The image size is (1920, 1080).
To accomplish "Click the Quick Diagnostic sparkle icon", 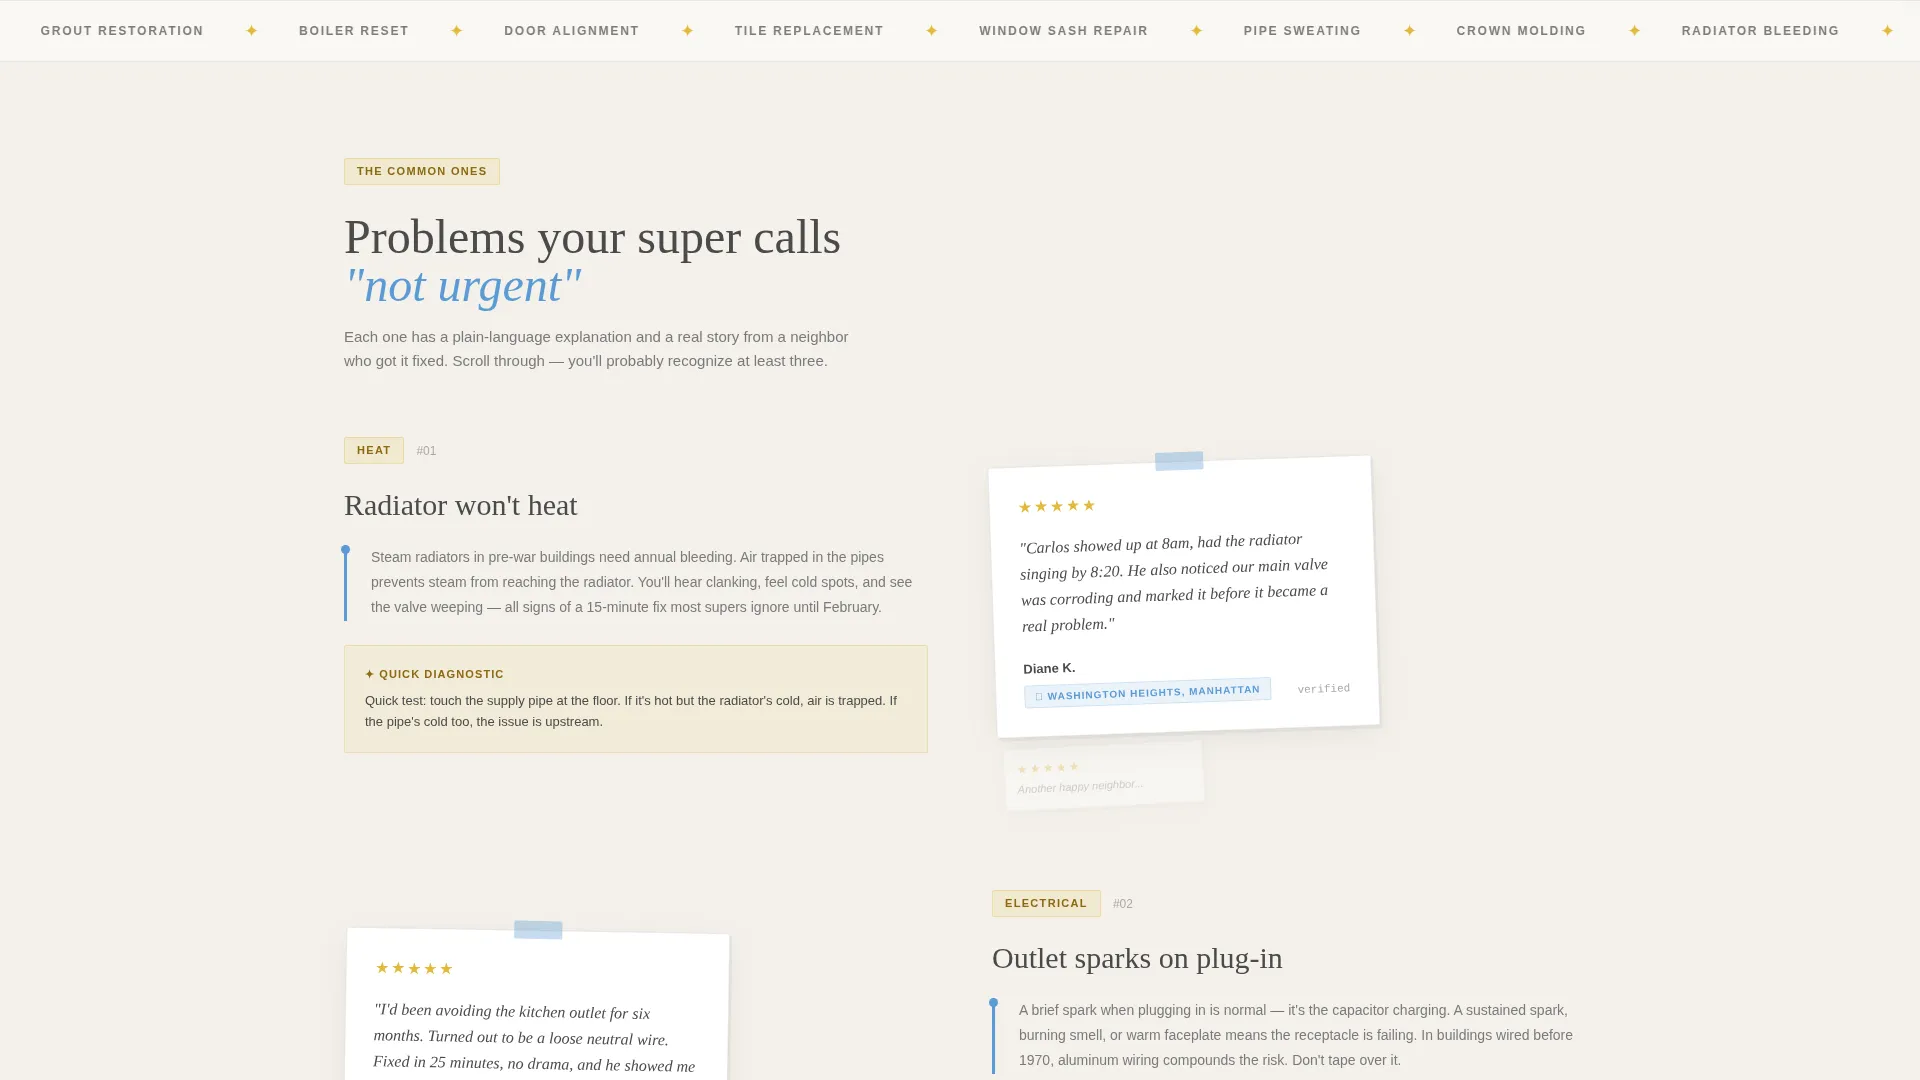I will 370,674.
